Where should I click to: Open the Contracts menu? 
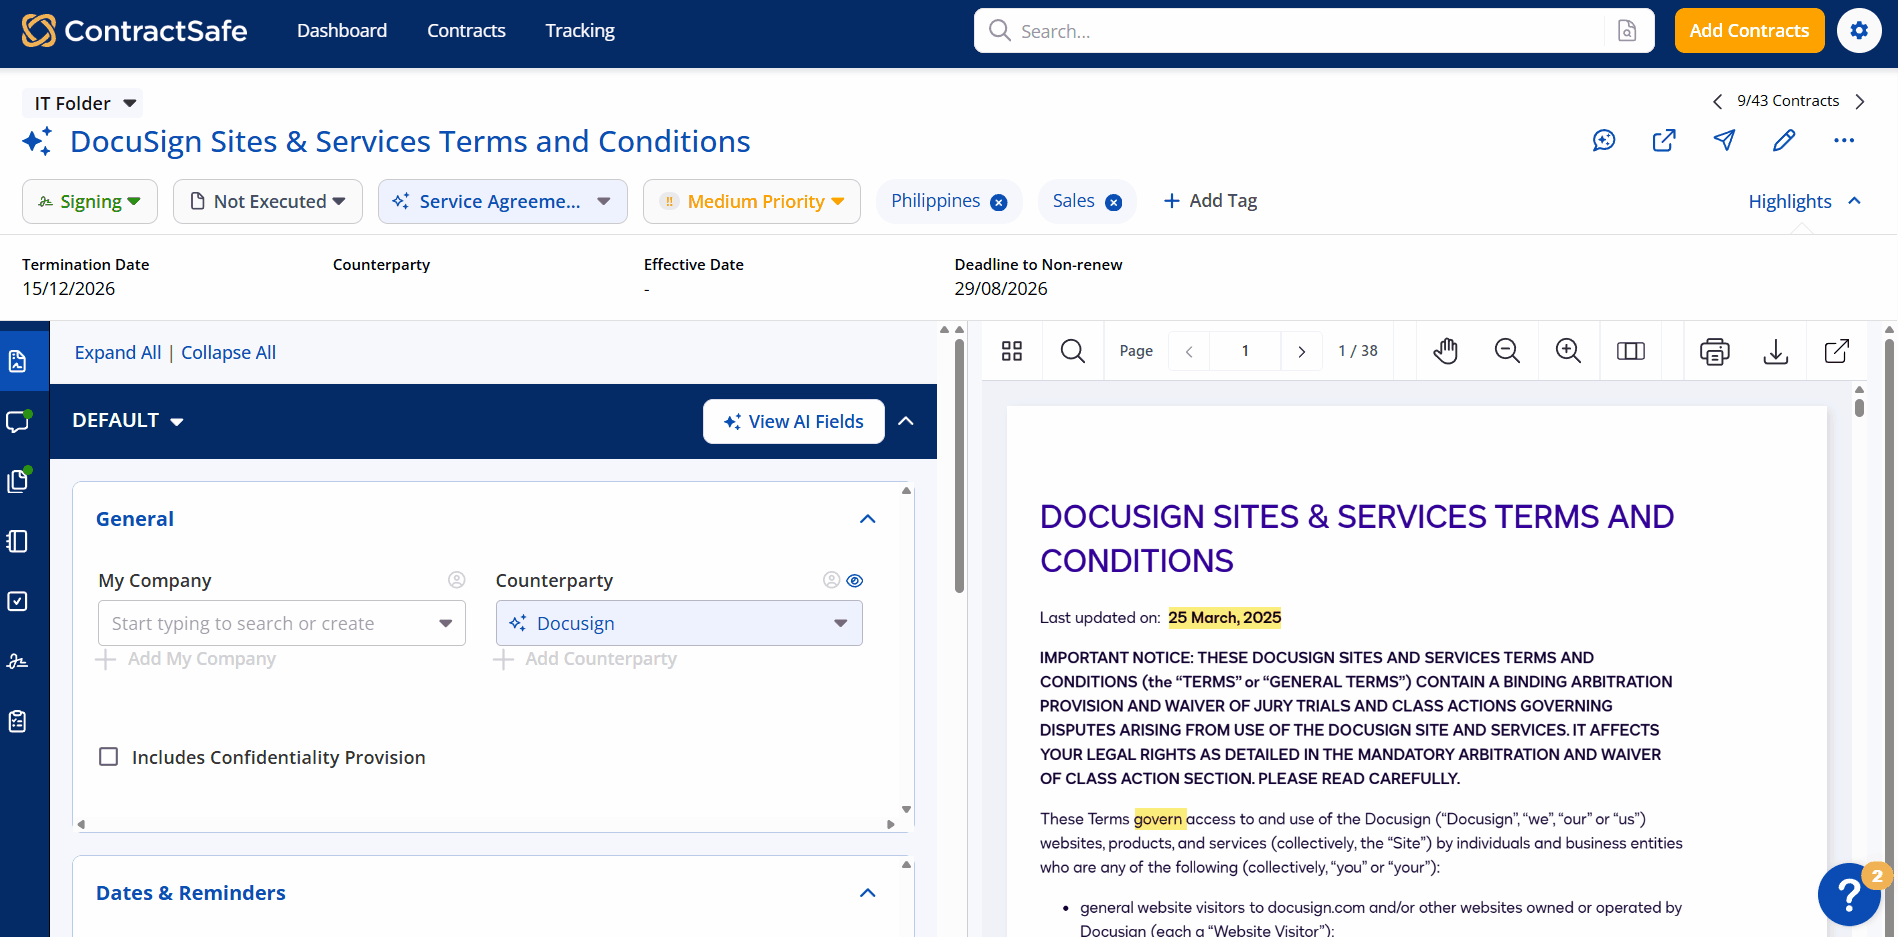pos(466,31)
